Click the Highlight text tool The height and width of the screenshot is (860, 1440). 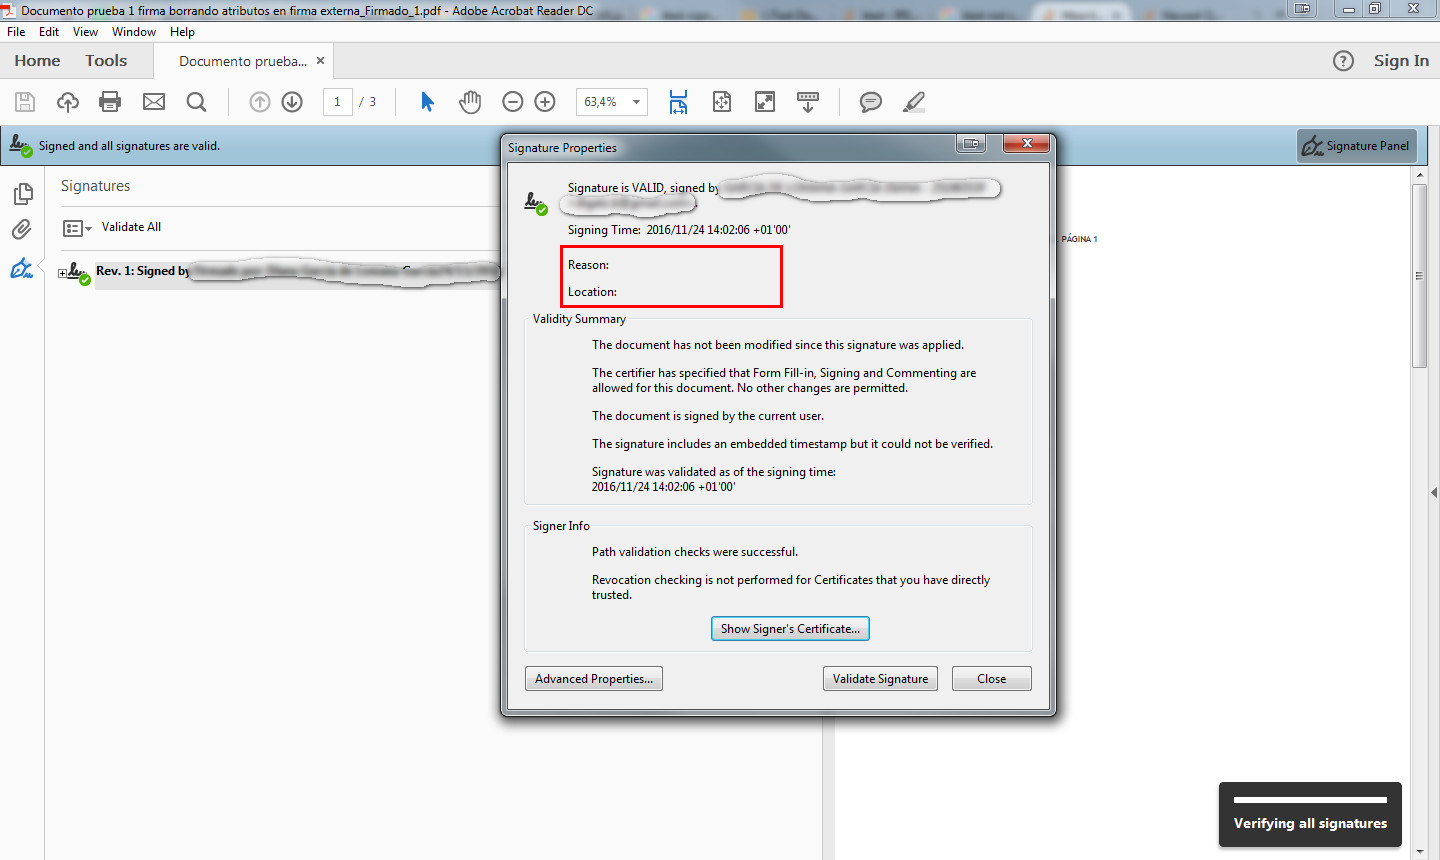pos(913,101)
